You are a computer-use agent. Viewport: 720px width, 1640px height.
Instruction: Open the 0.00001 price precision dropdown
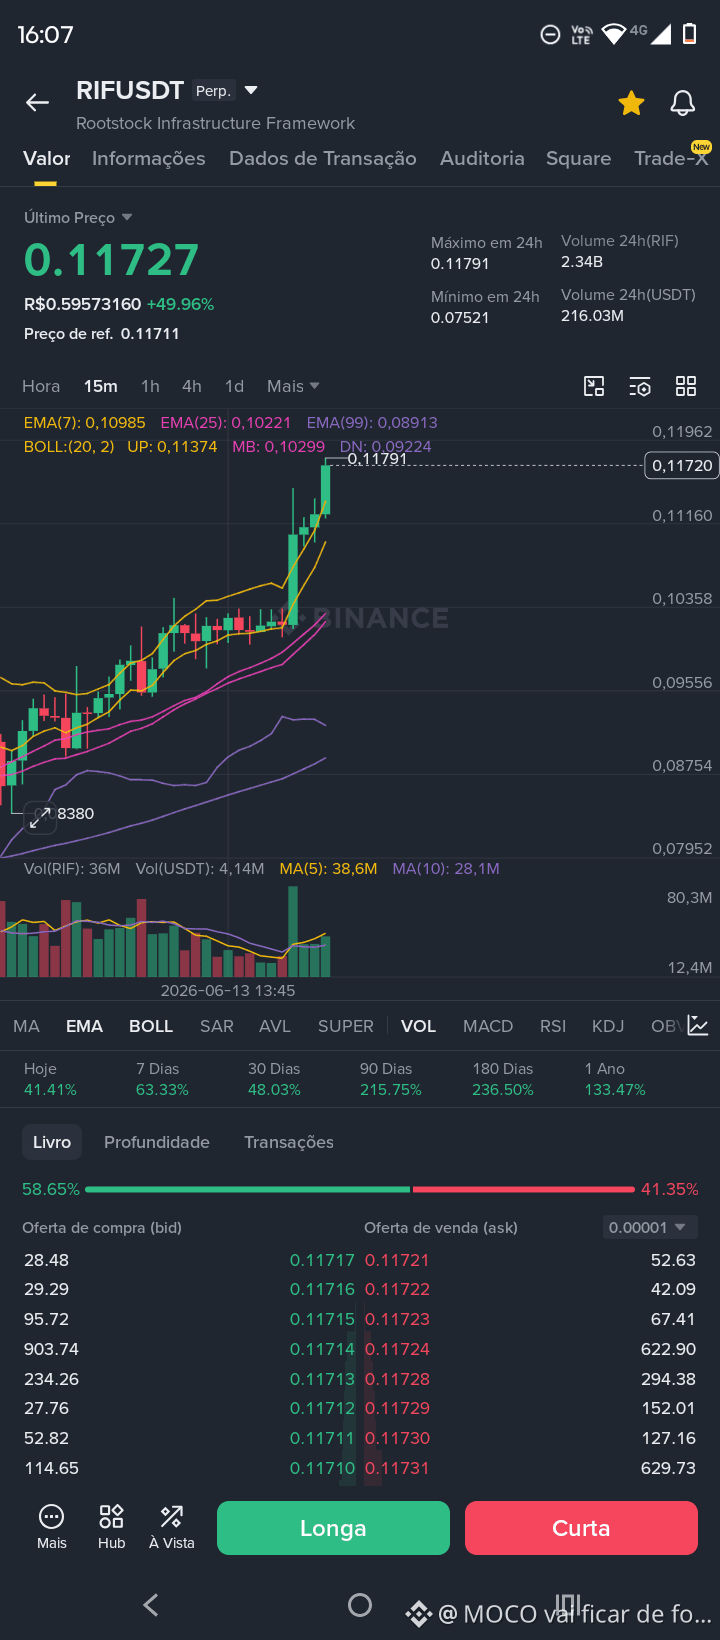(650, 1227)
